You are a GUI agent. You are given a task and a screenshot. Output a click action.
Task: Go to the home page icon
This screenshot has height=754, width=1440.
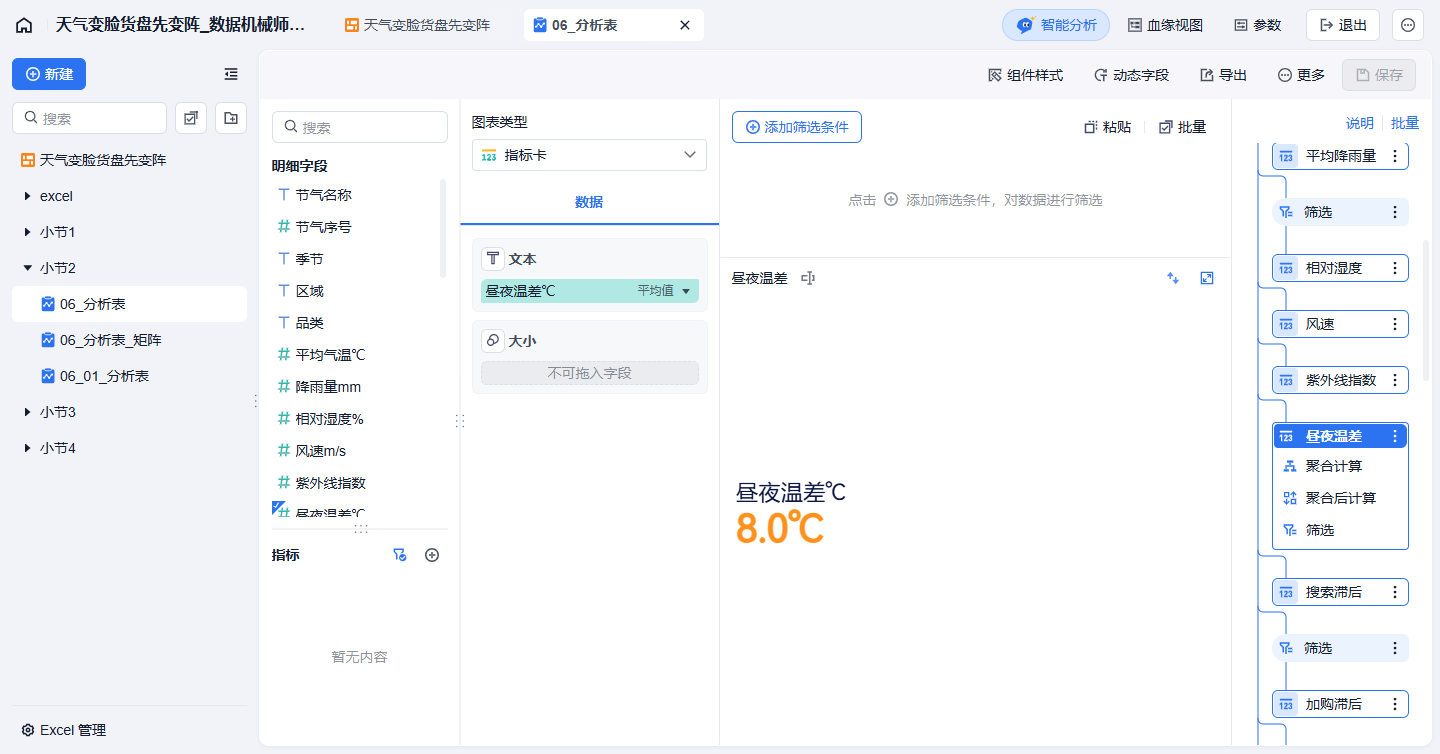coord(24,25)
